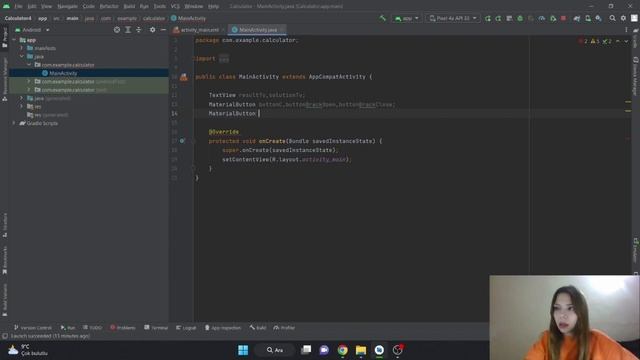Click the gutter icon beside class MainActivity
The image size is (640, 360).
184,77
